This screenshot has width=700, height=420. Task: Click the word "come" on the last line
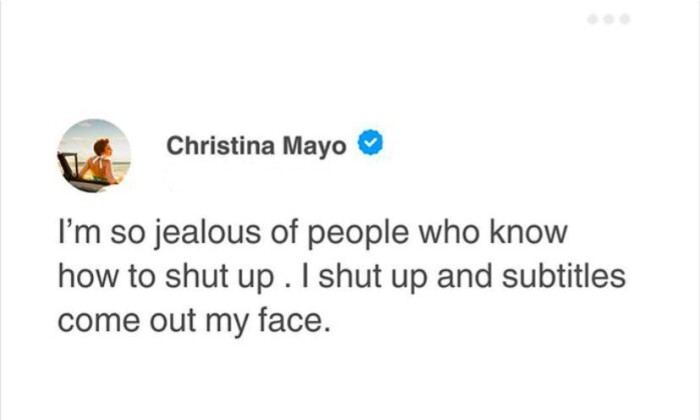coord(89,323)
